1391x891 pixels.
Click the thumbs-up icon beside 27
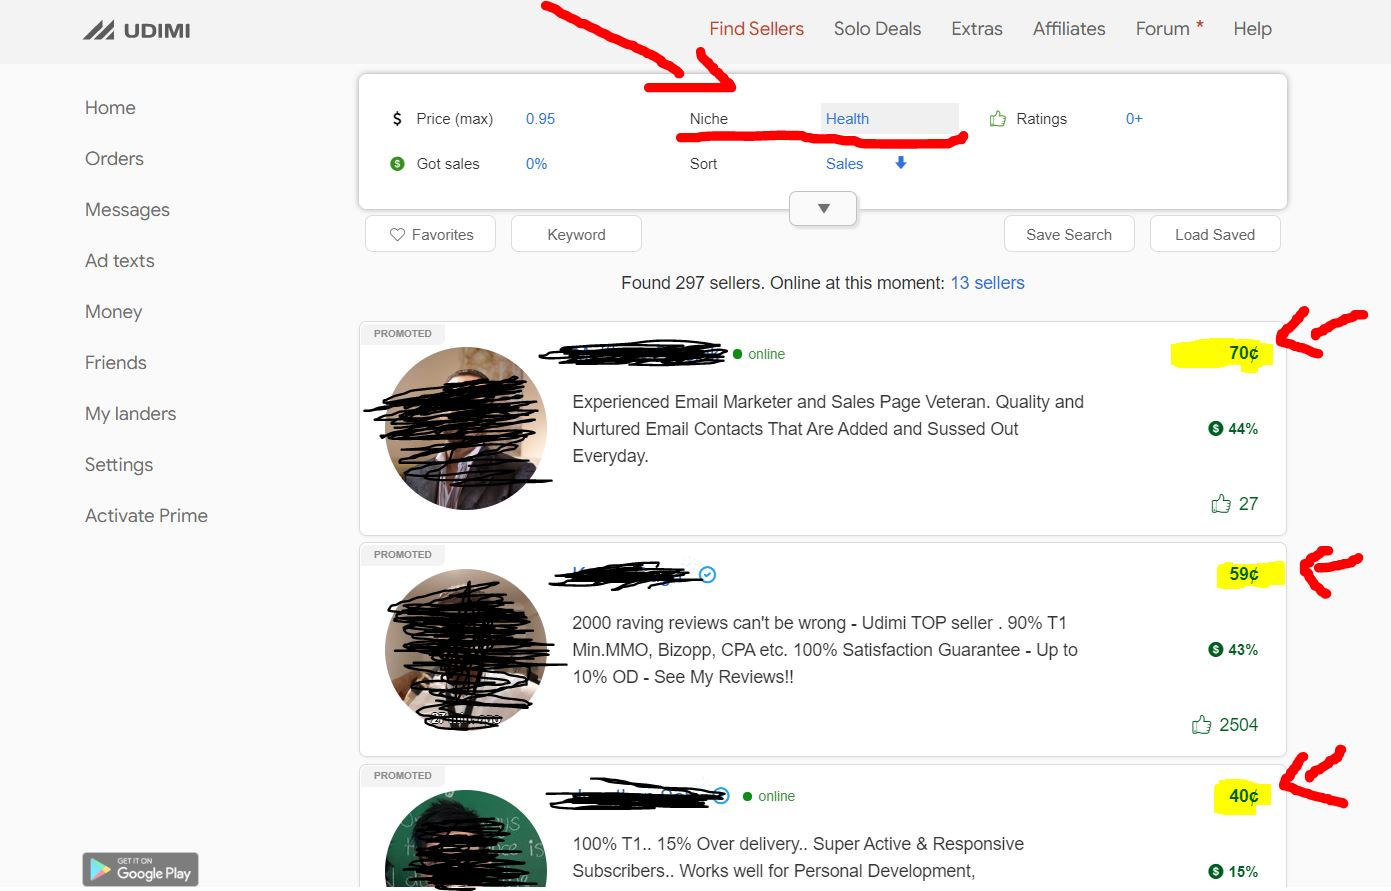click(x=1221, y=503)
